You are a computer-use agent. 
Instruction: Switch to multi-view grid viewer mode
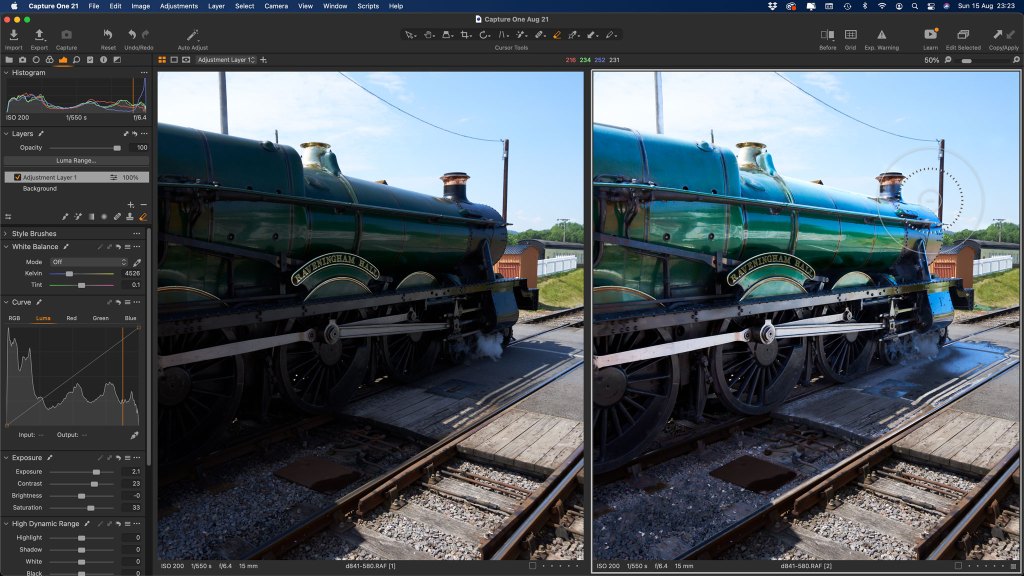[161, 60]
